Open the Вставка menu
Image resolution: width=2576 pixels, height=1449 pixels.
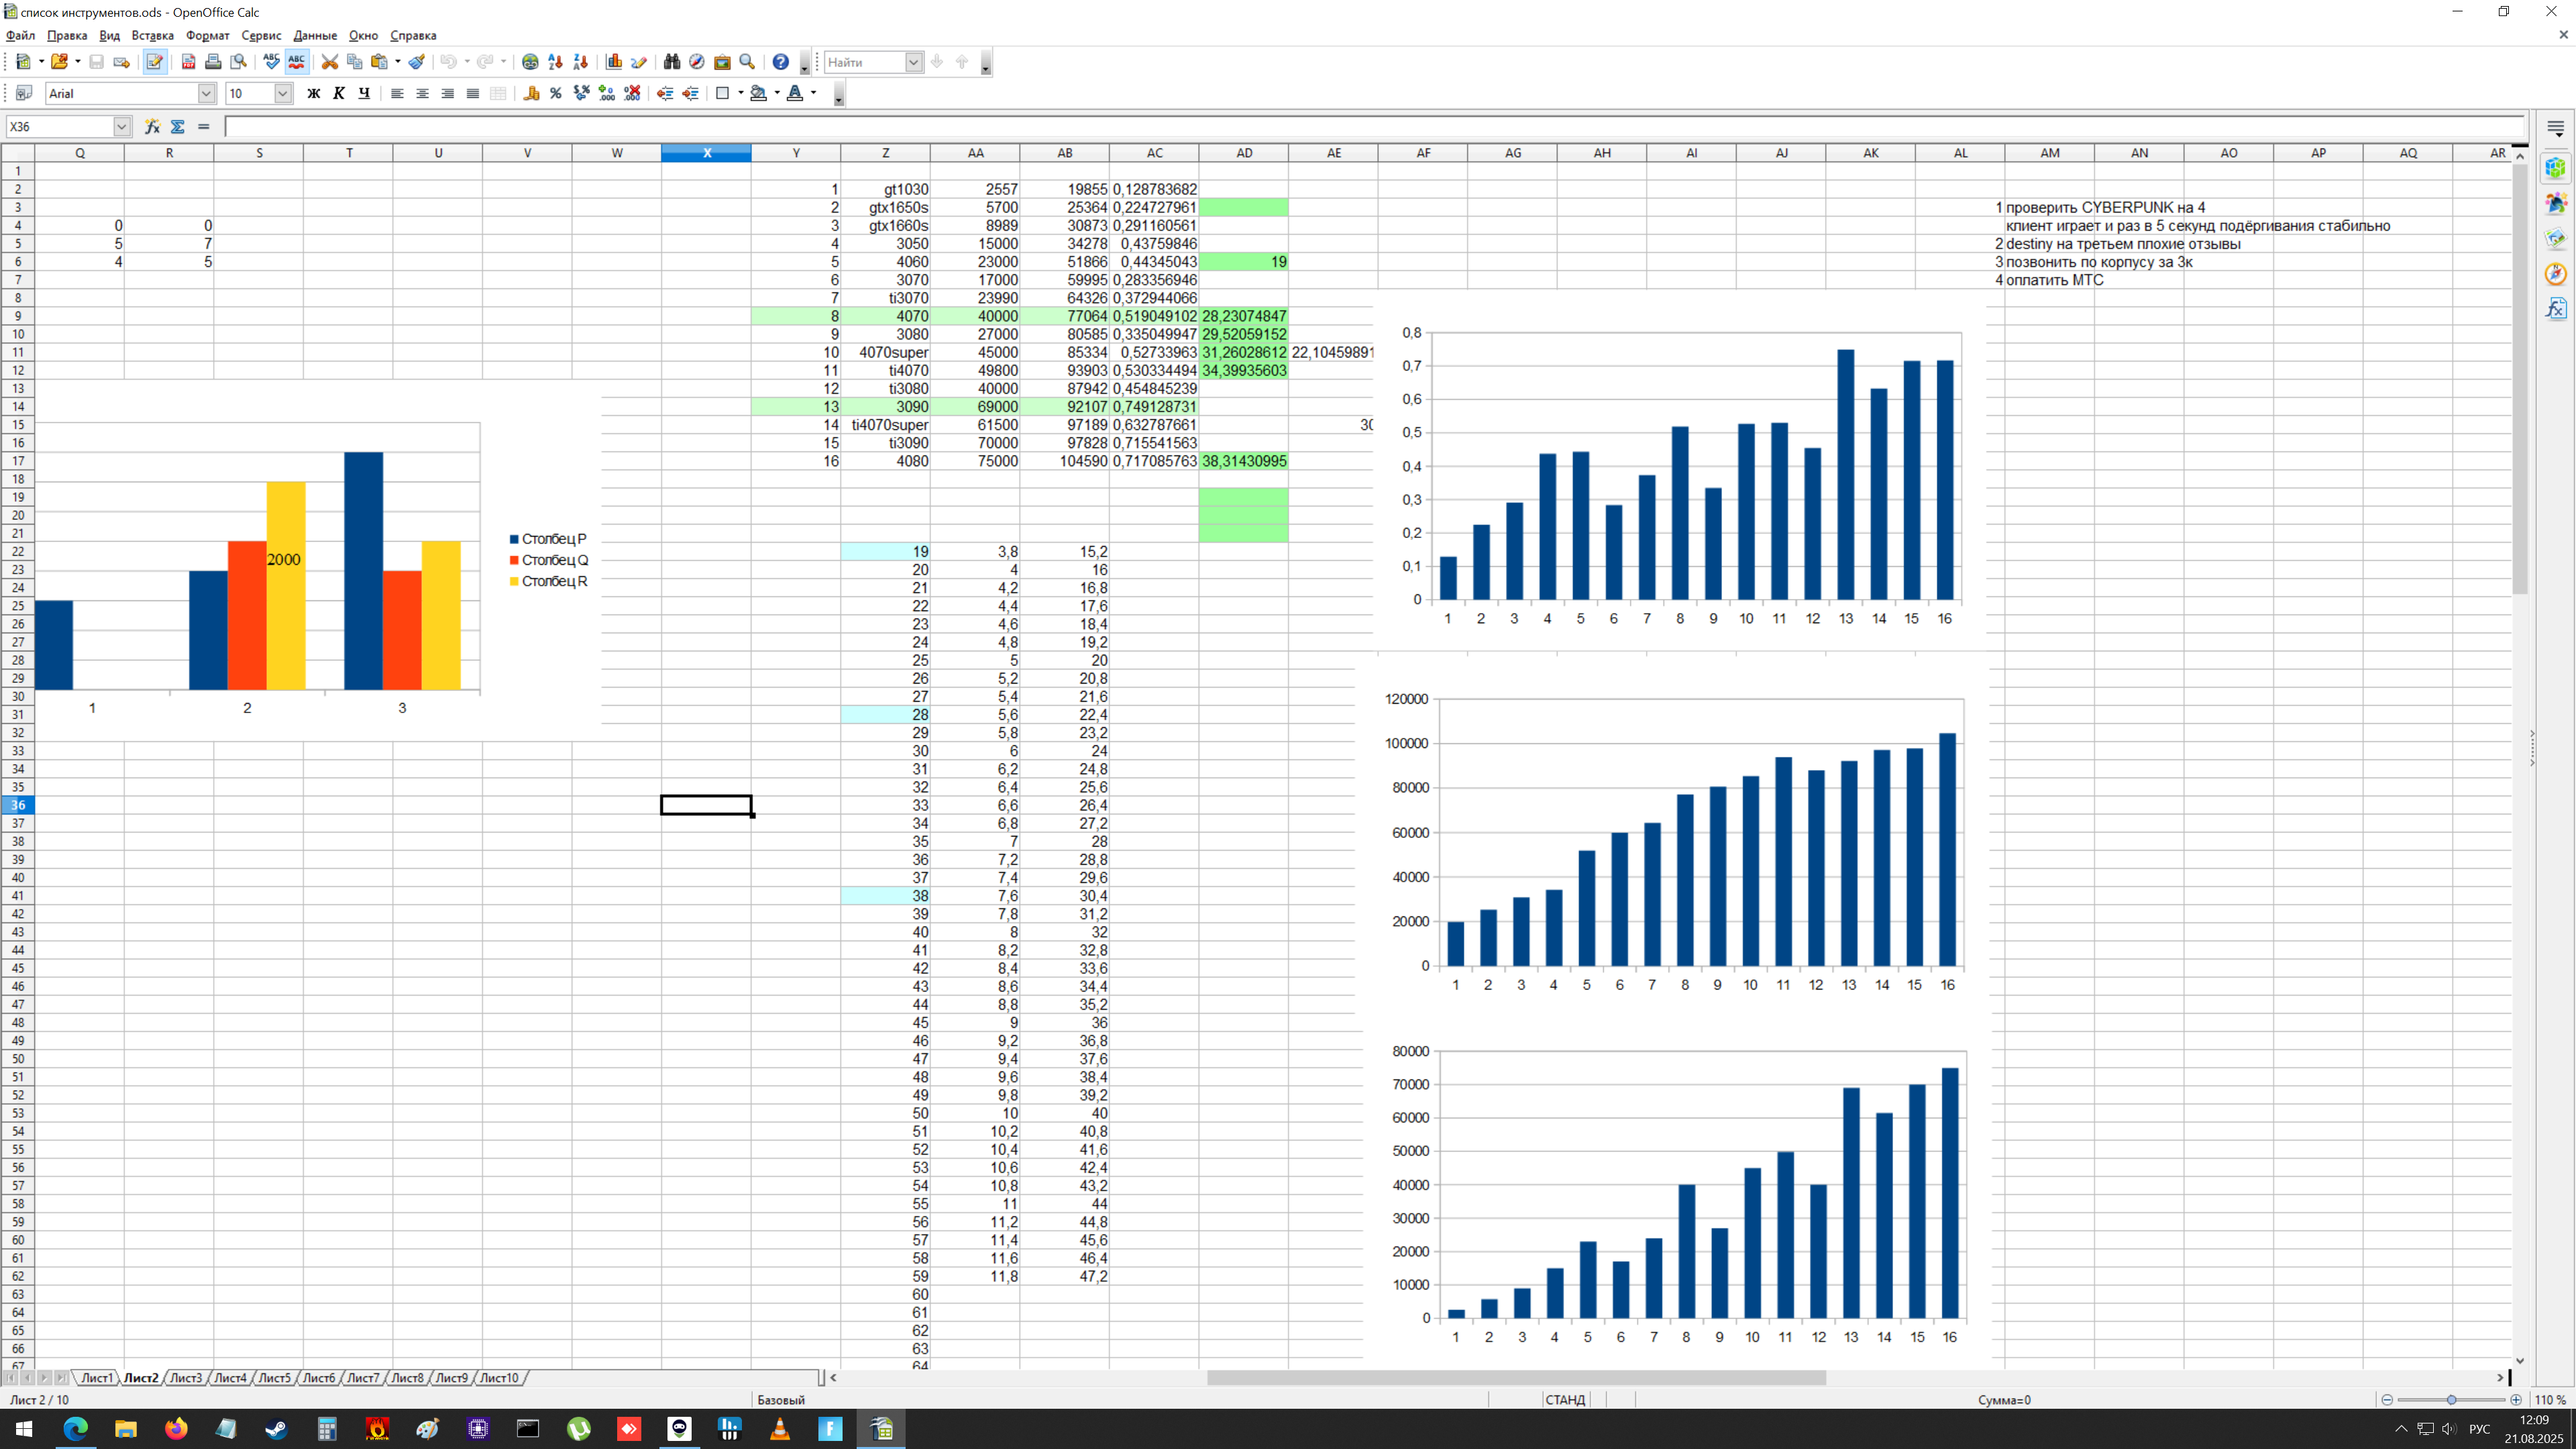tap(153, 35)
